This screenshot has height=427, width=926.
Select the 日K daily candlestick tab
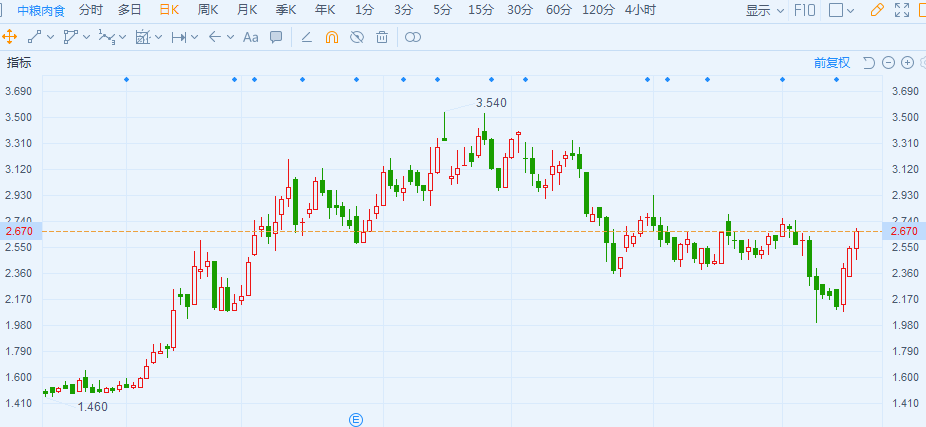[169, 10]
